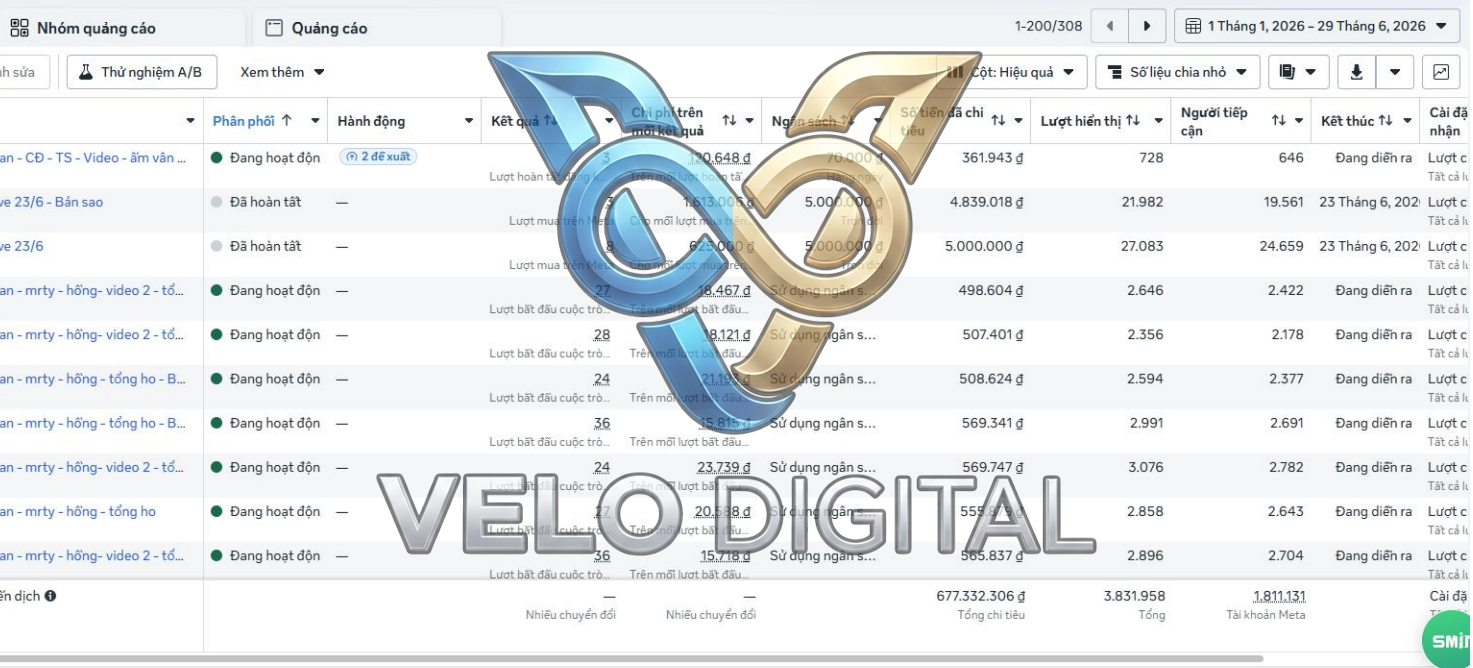This screenshot has height=668, width=1473.
Task: Open the reports icon dropdown button
Action: (x=1298, y=72)
